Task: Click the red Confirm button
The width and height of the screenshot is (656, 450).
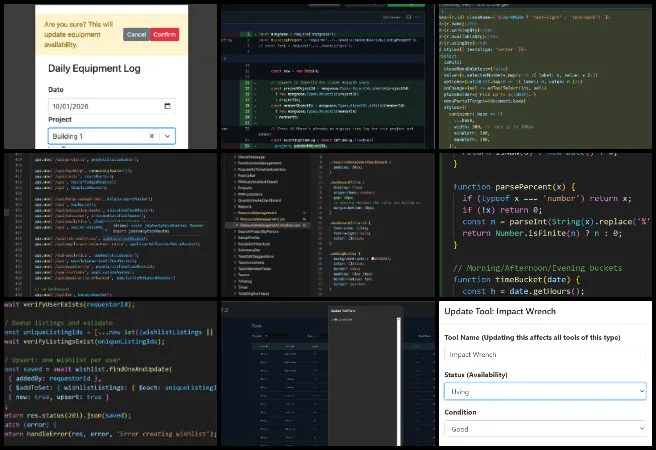Action: click(x=164, y=34)
